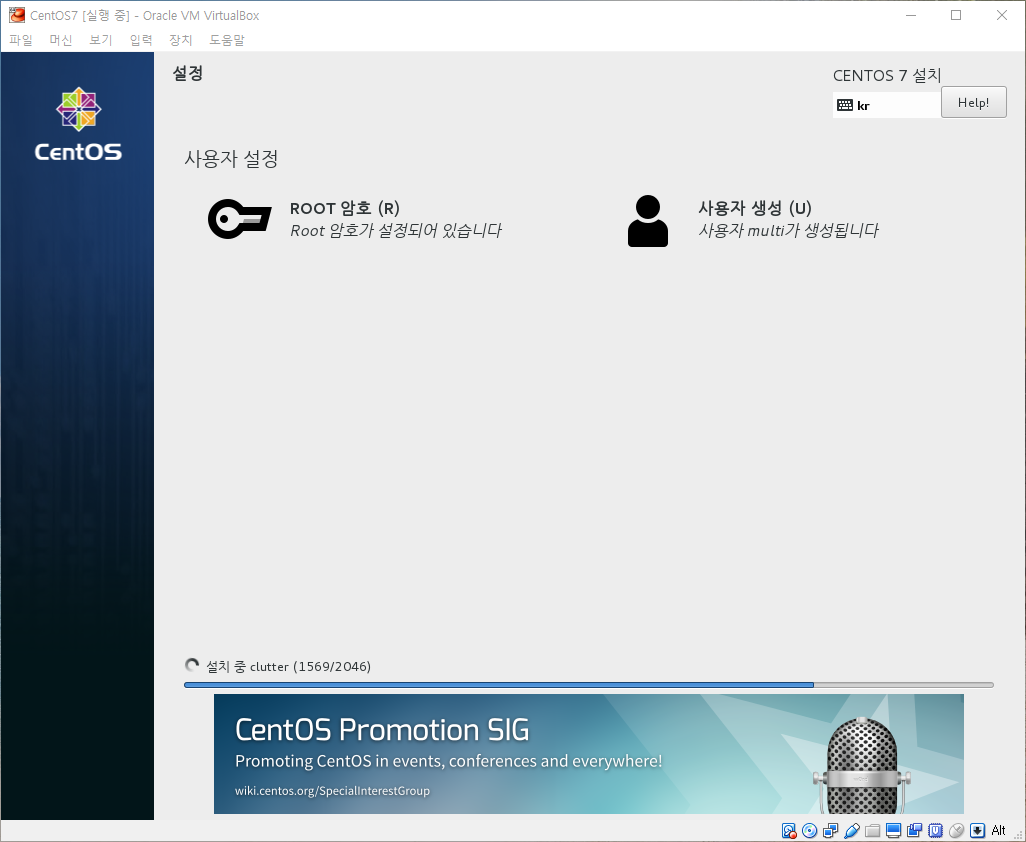Click the CentOS logo in the sidebar
Image resolution: width=1026 pixels, height=842 pixels.
pos(78,124)
